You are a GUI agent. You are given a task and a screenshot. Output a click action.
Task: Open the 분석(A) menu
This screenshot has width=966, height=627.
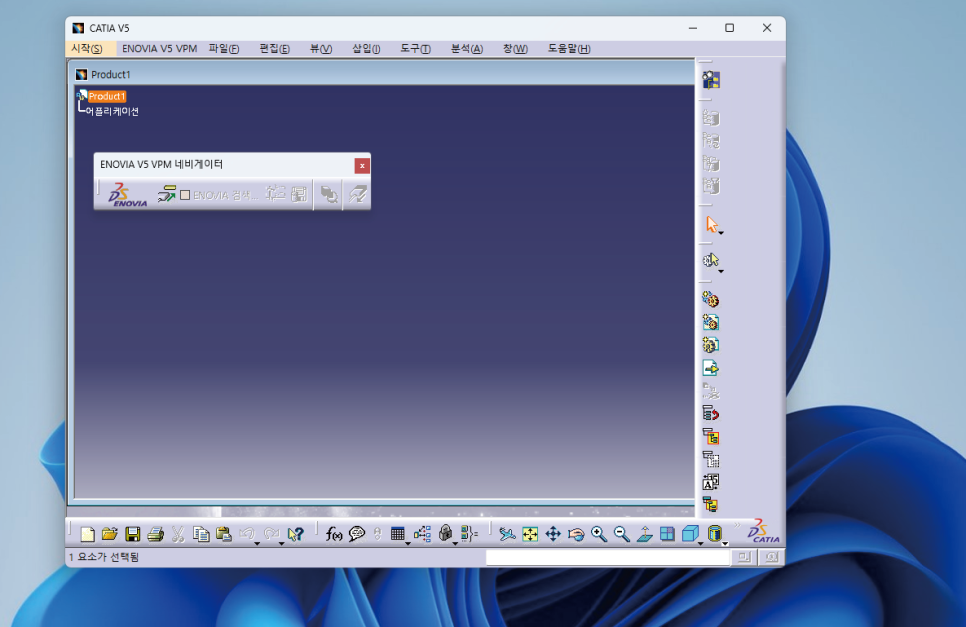pos(466,49)
